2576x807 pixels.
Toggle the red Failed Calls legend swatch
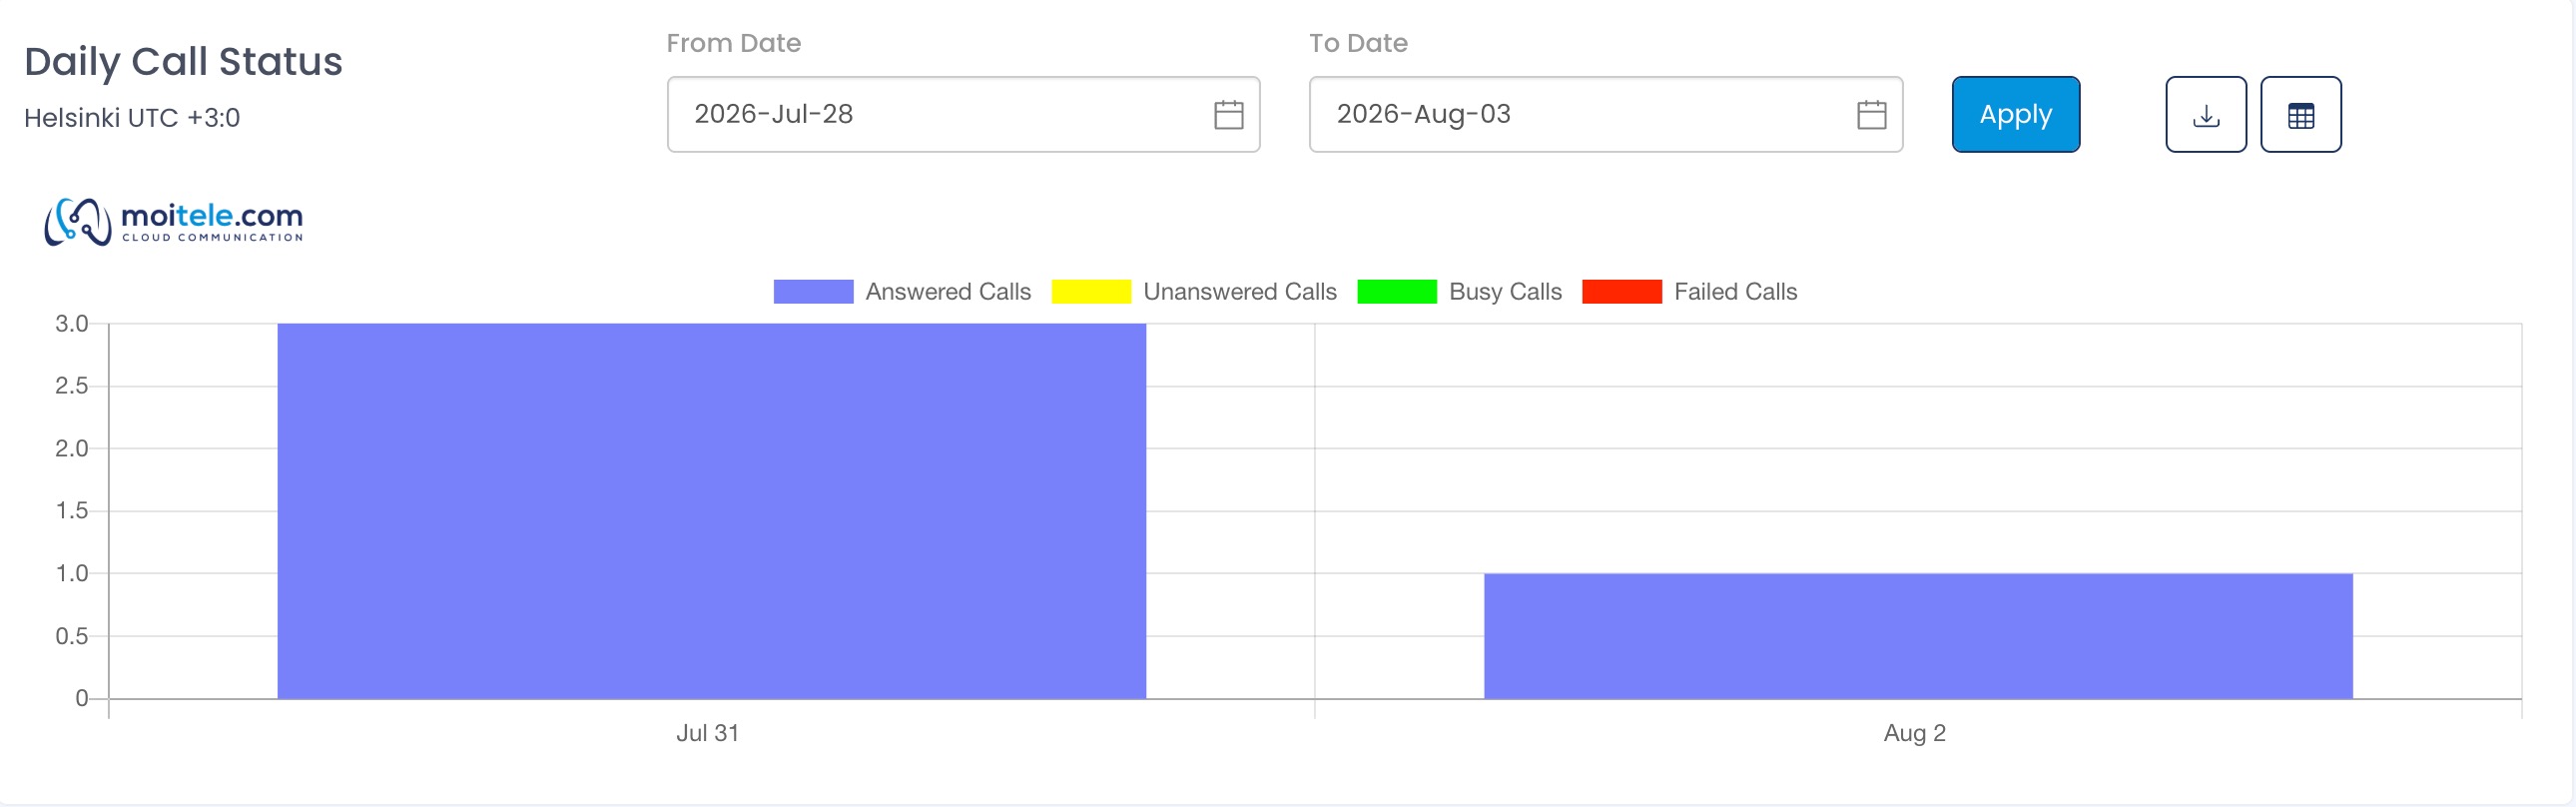1622,291
